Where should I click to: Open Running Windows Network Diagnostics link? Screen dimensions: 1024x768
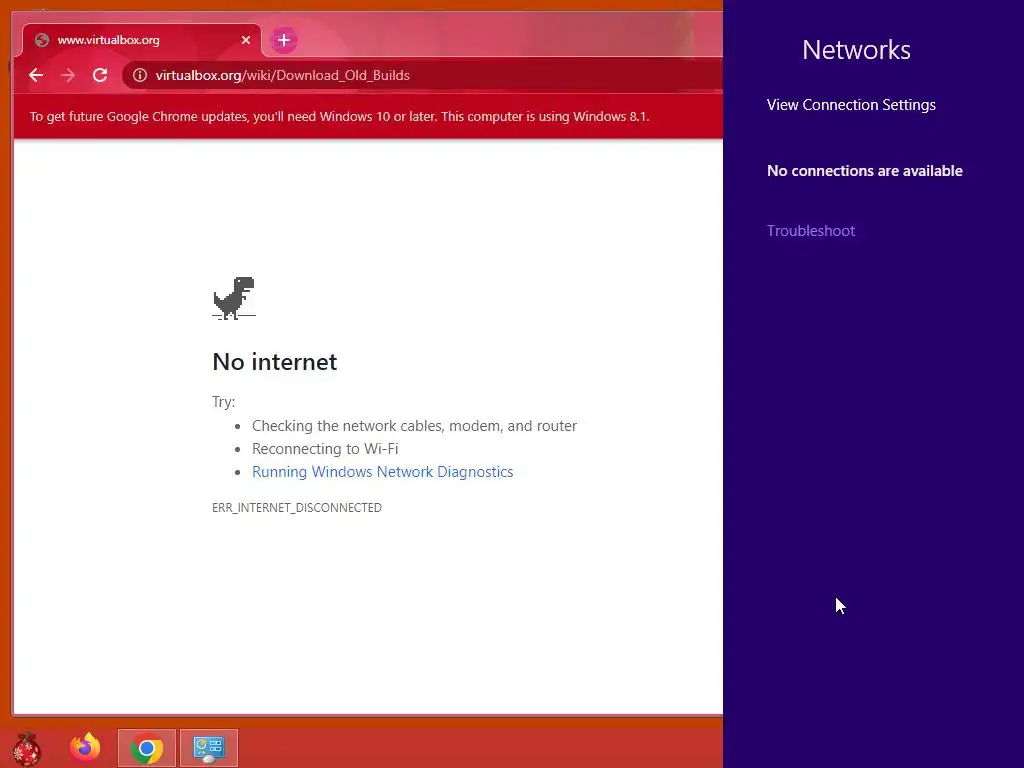(382, 472)
